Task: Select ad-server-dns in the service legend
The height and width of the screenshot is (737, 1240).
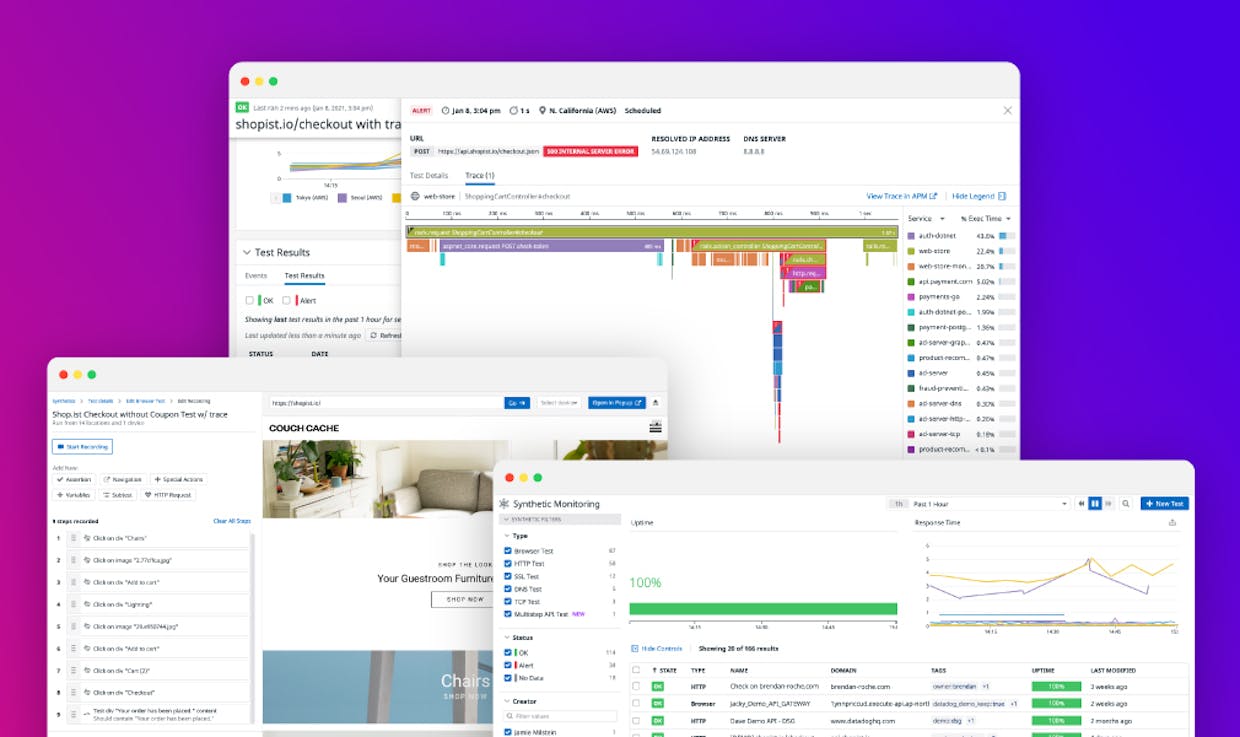Action: (x=941, y=404)
